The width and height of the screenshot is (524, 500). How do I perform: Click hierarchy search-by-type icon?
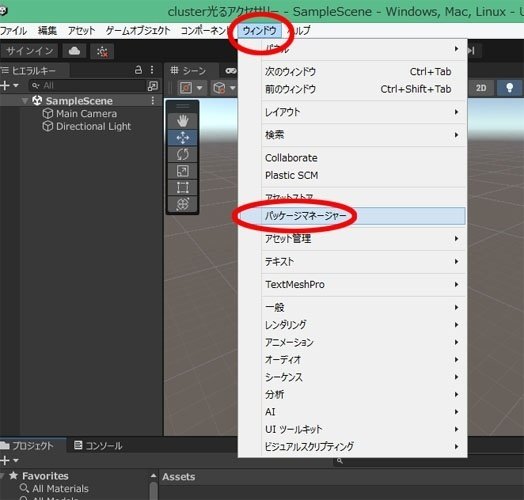click(153, 86)
